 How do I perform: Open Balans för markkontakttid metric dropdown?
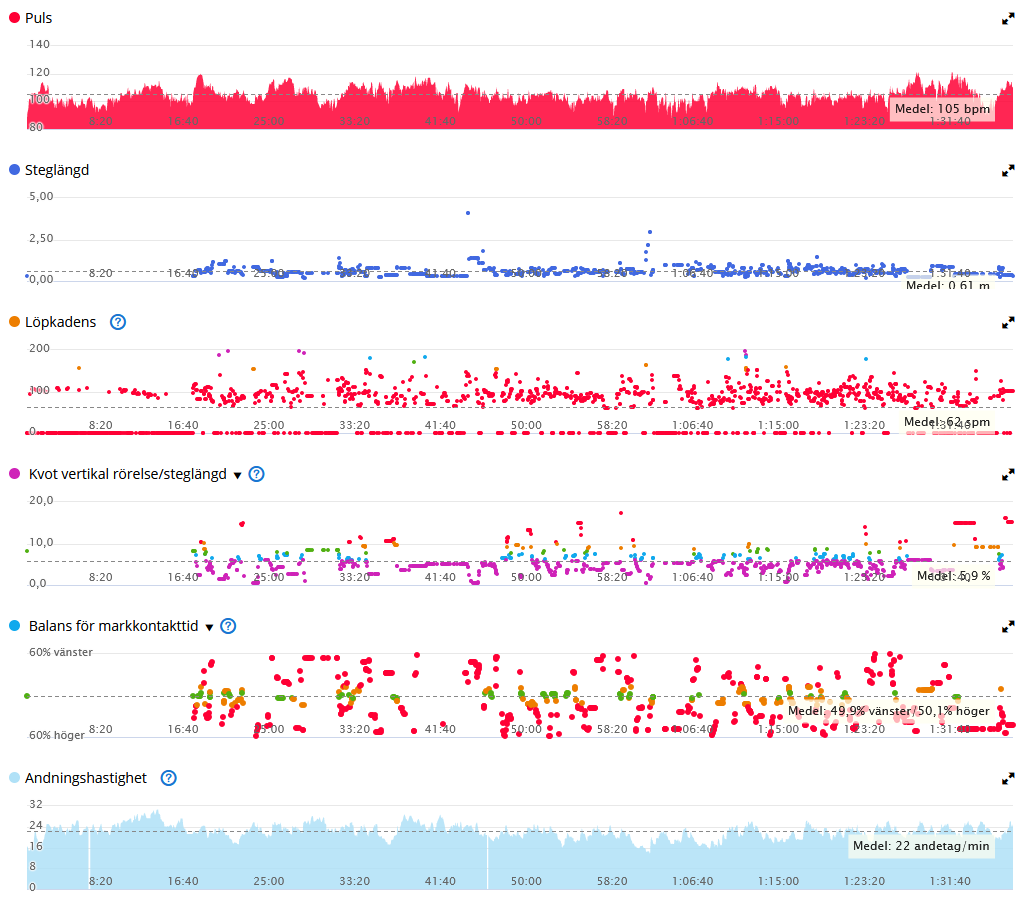[209, 628]
